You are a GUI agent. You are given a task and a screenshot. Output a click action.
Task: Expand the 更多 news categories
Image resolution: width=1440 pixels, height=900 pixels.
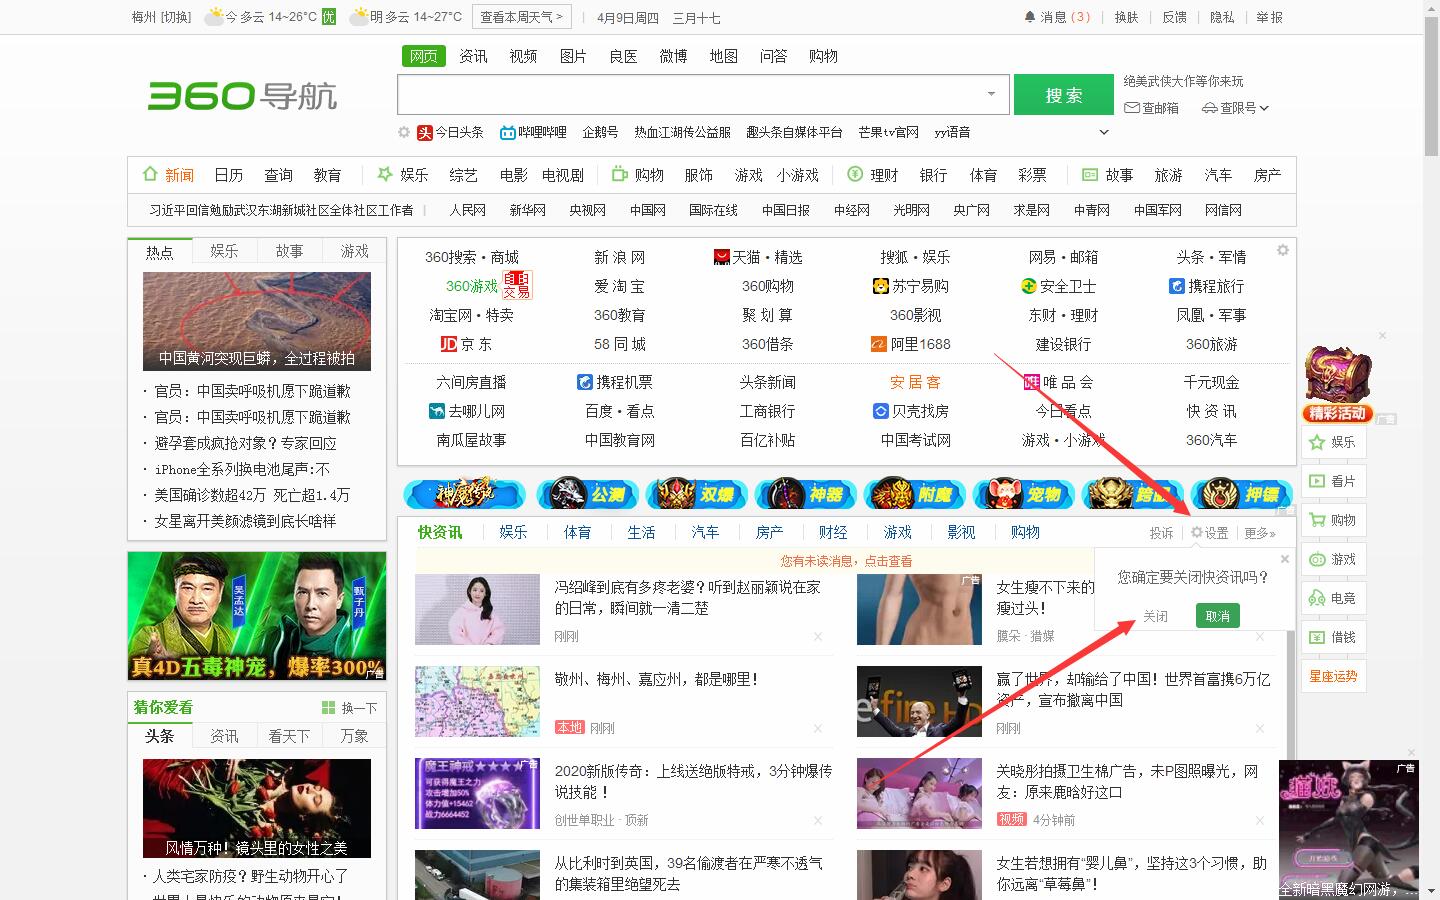click(1260, 533)
